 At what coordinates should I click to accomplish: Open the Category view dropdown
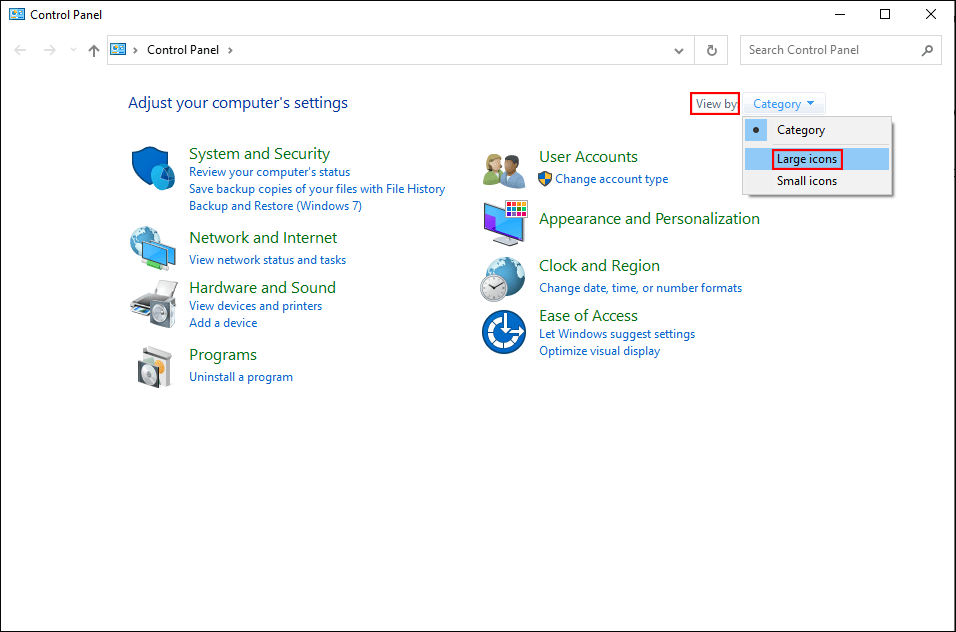click(783, 103)
